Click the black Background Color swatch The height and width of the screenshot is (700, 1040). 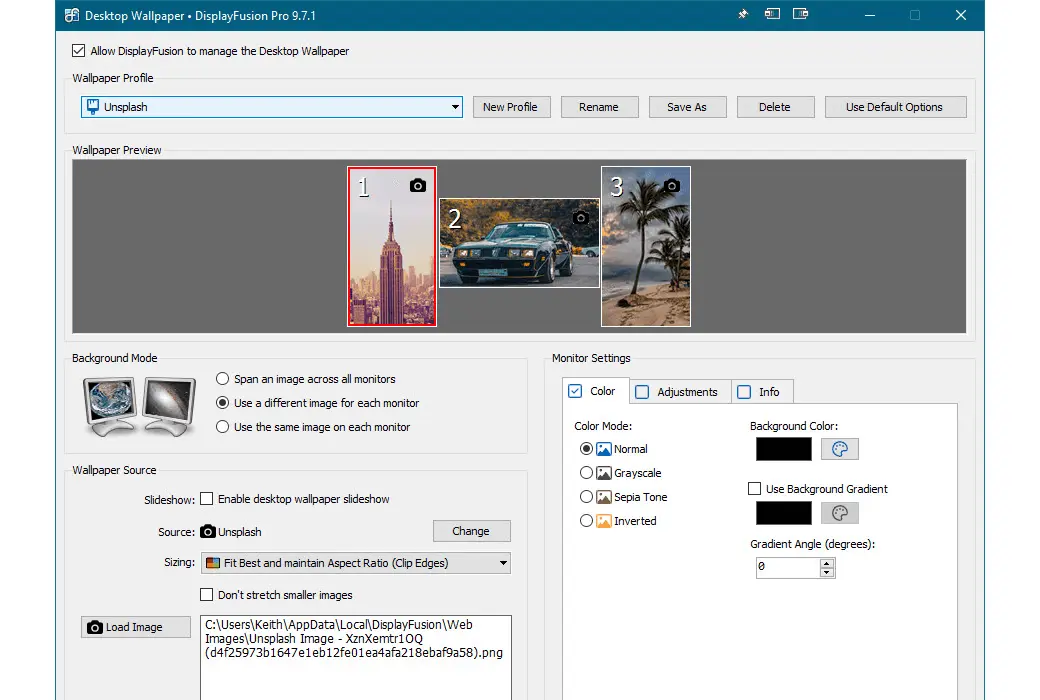point(783,449)
